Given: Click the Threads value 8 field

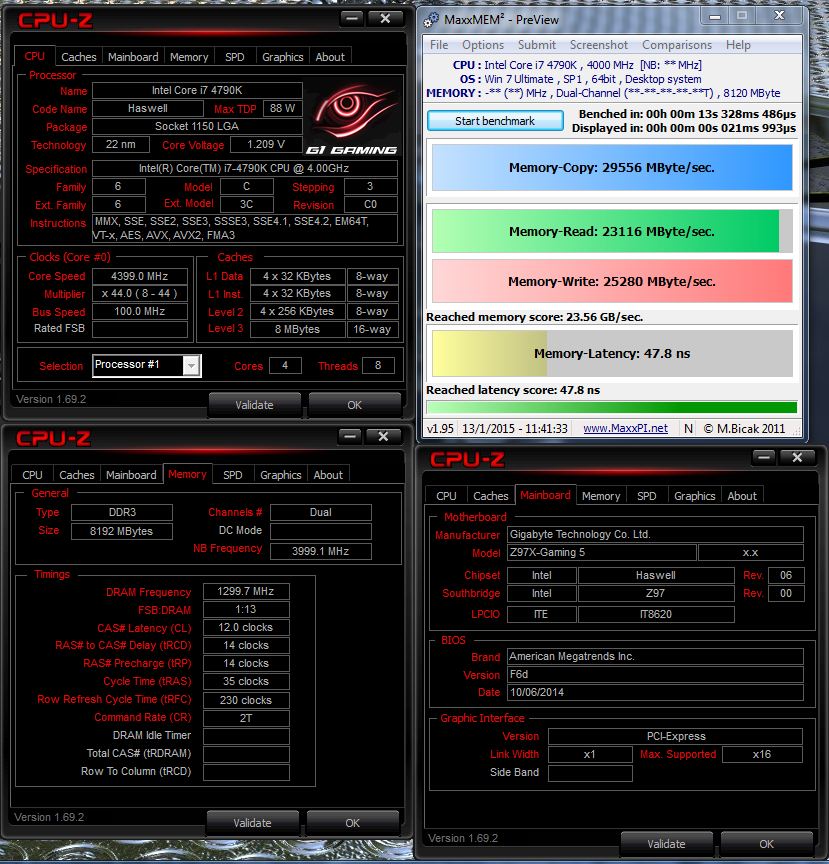Looking at the screenshot, I should (x=378, y=365).
